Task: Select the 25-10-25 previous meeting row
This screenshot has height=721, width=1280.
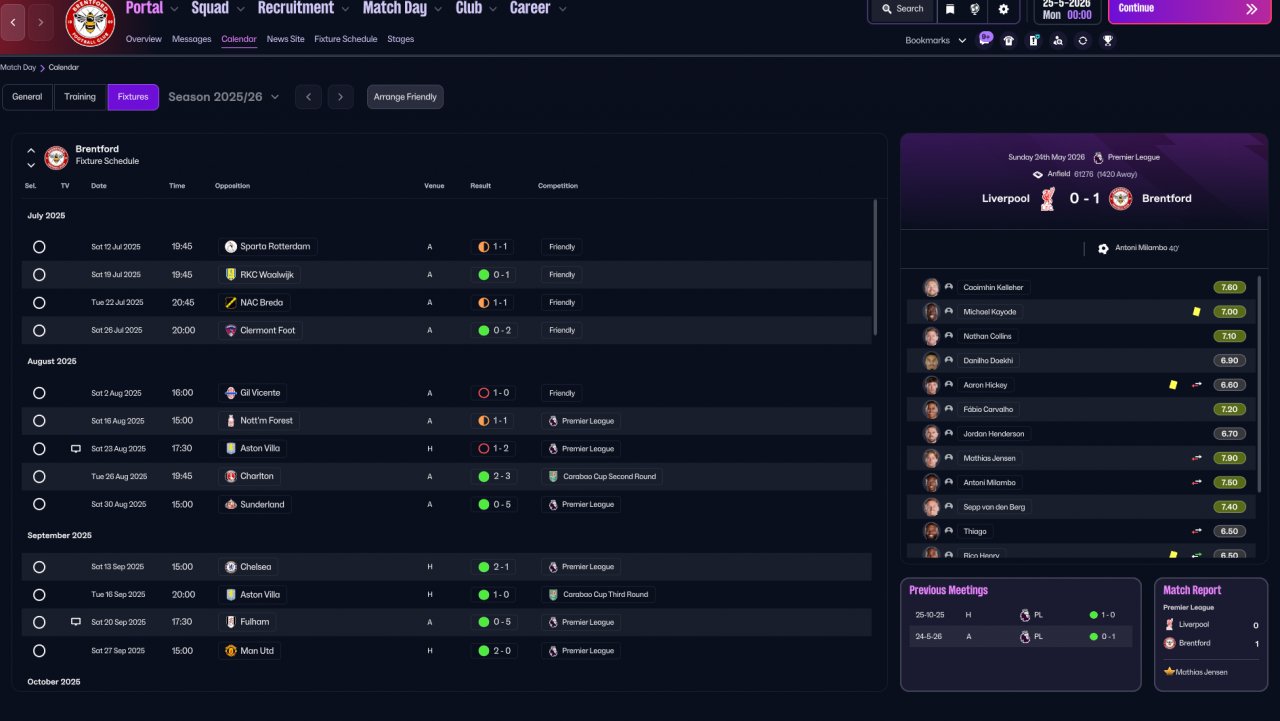Action: tap(1020, 615)
